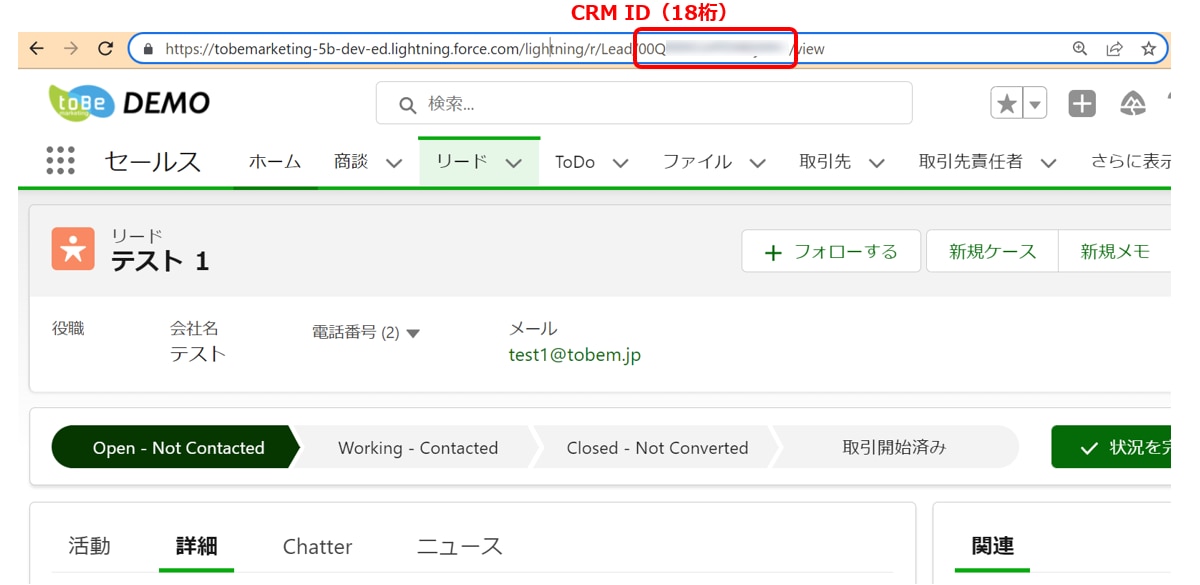Select the Working - Contacted stage

[x=418, y=447]
